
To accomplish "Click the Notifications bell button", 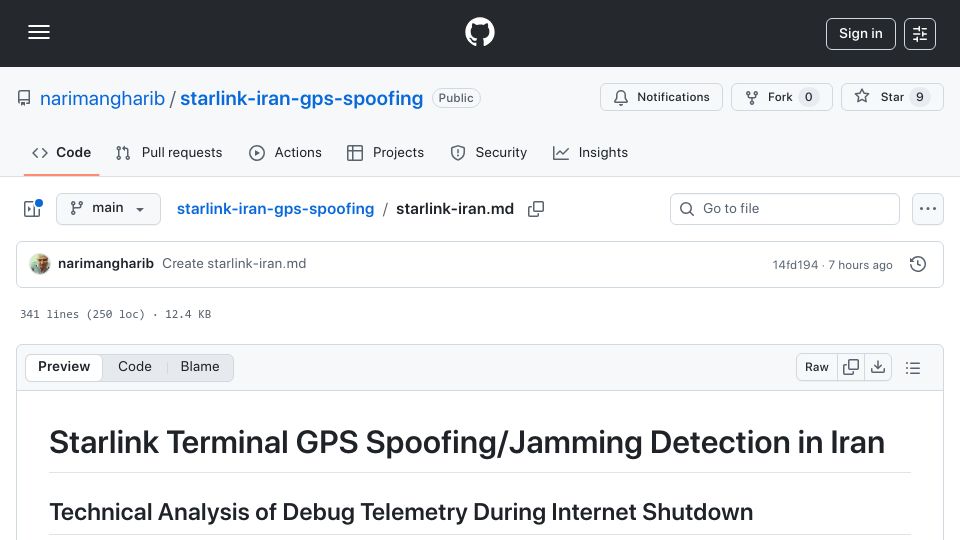I will point(661,97).
